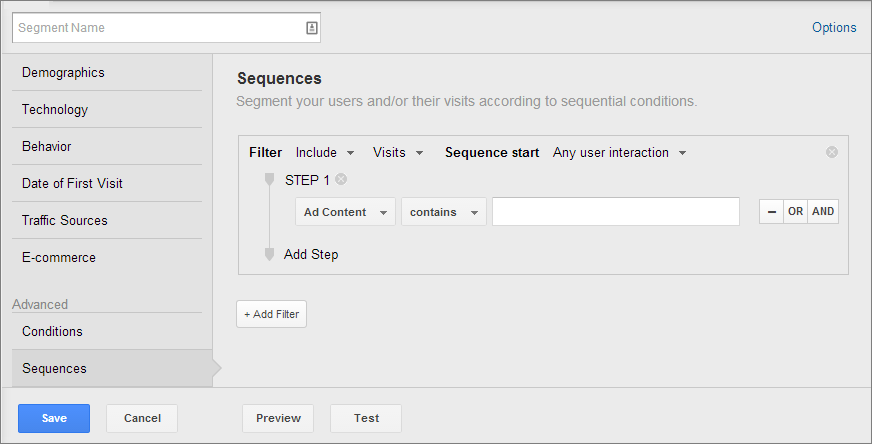Click the contact card icon in Segment Name field
872x444 pixels.
pyautogui.click(x=312, y=28)
